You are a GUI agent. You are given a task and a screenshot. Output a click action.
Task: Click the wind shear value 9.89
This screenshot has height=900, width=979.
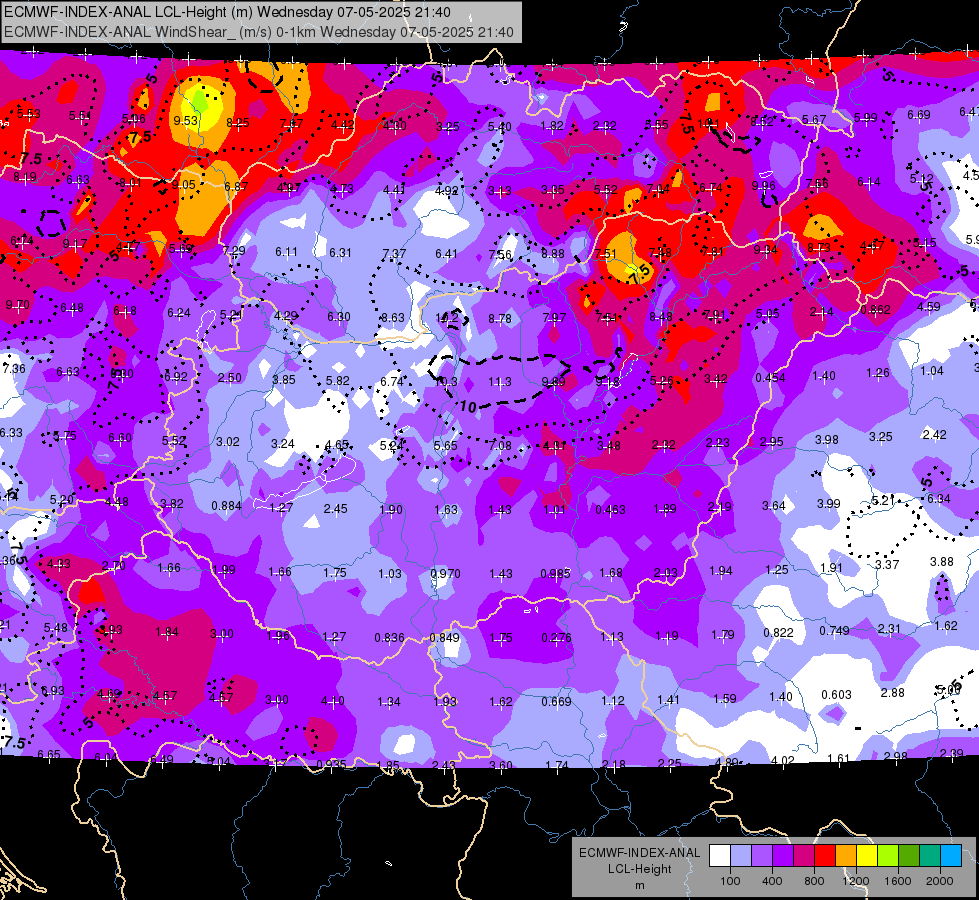coord(553,382)
